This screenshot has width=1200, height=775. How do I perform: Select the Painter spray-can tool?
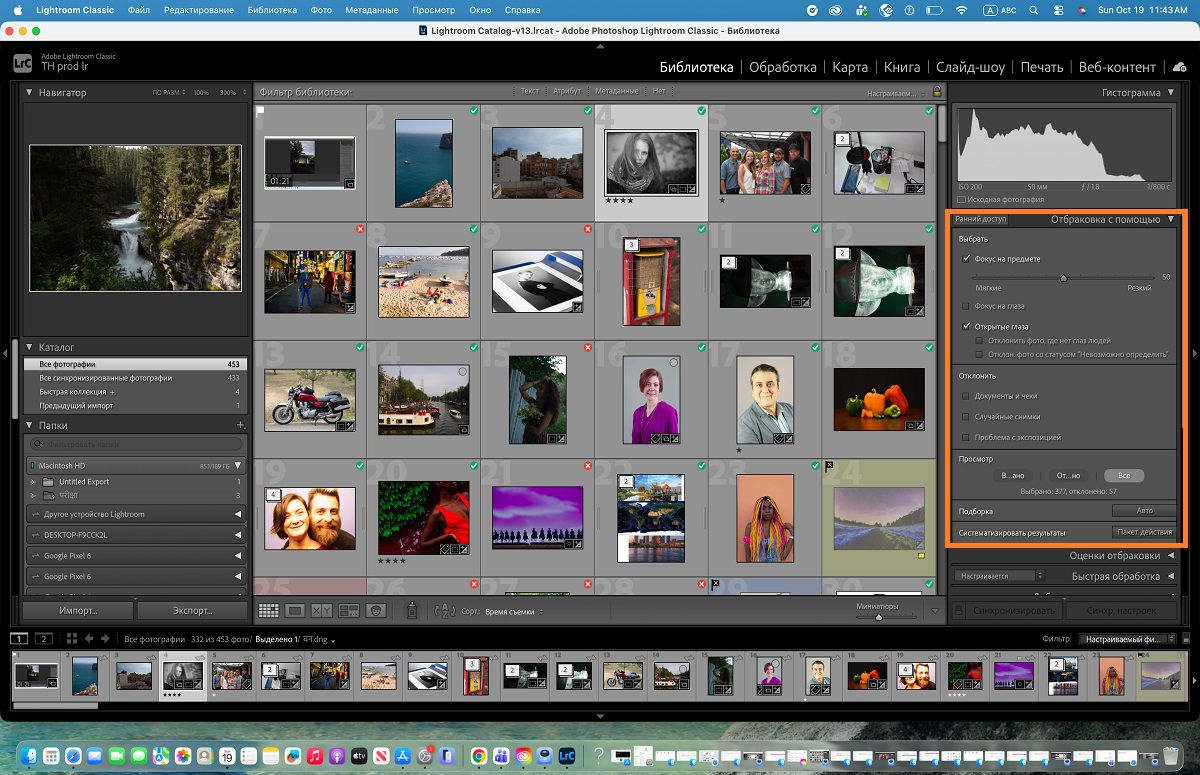click(411, 611)
